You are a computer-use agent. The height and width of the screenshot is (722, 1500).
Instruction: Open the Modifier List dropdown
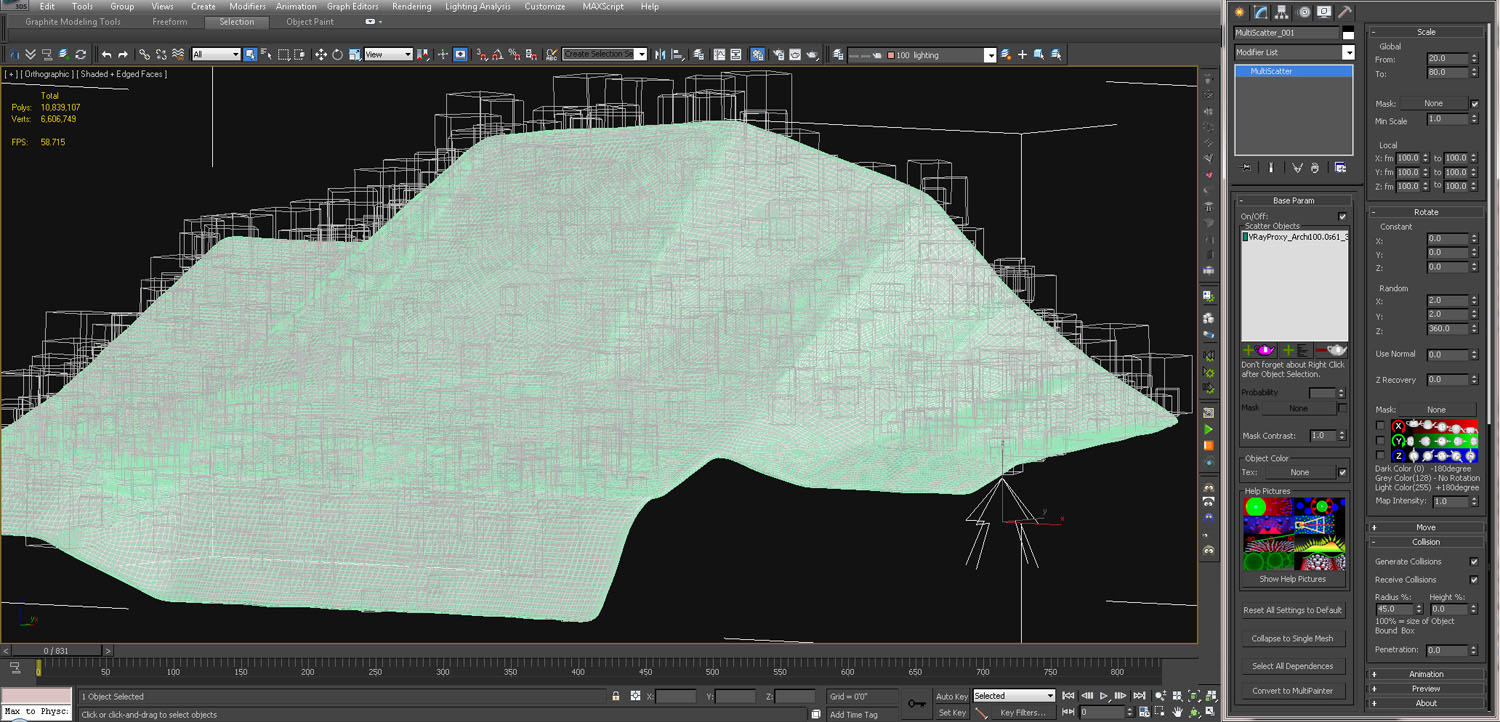click(1348, 52)
